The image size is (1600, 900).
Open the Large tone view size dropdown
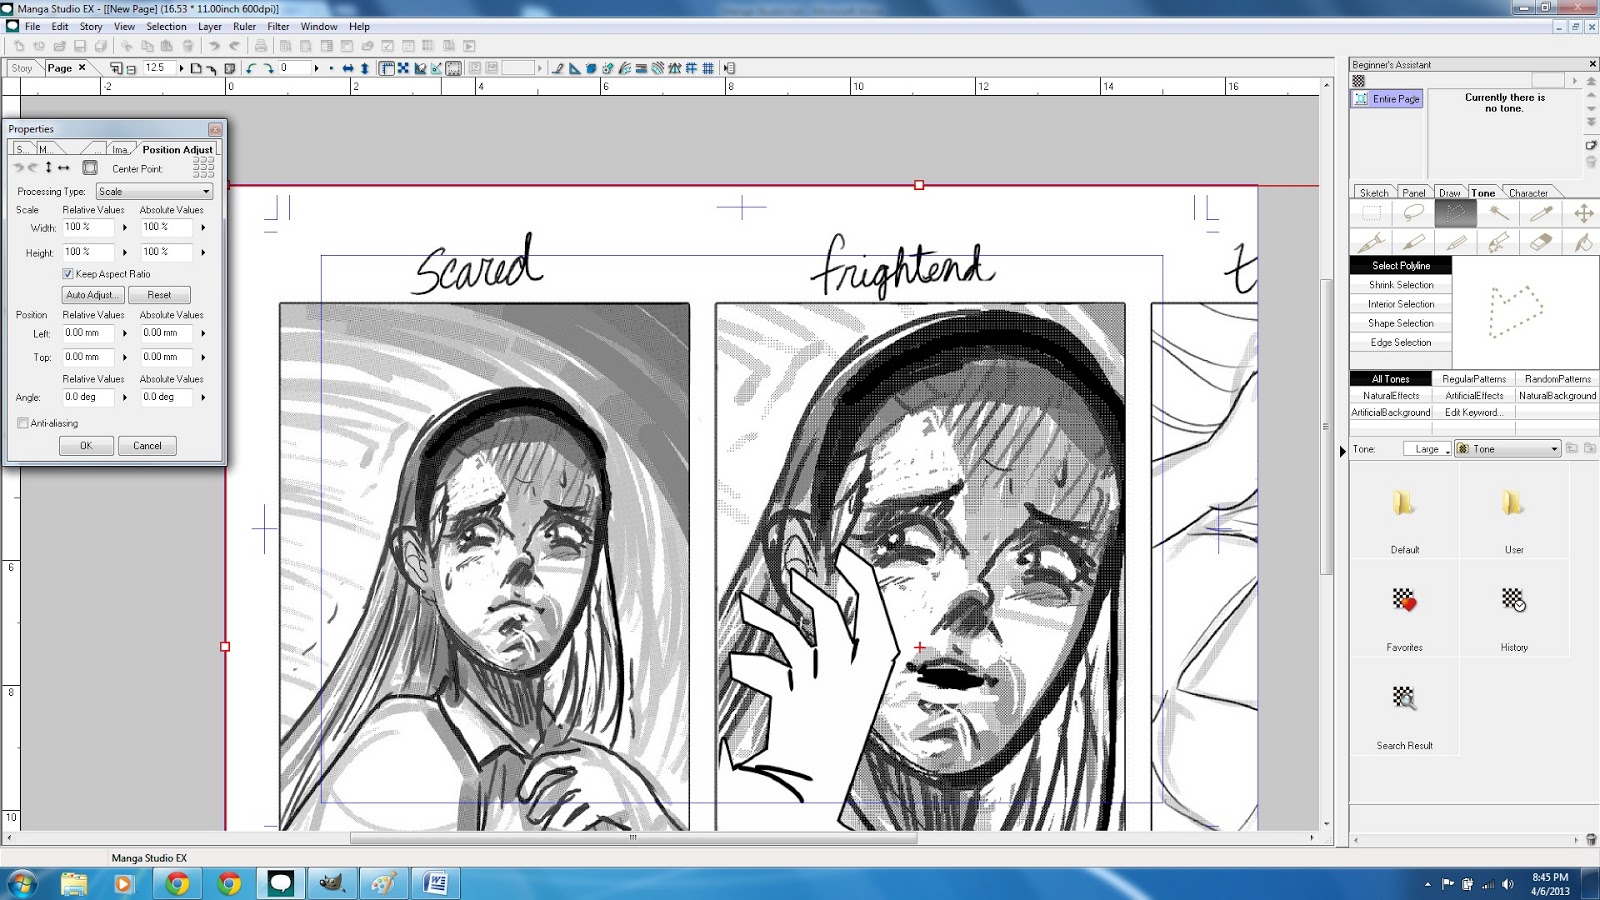click(1428, 449)
